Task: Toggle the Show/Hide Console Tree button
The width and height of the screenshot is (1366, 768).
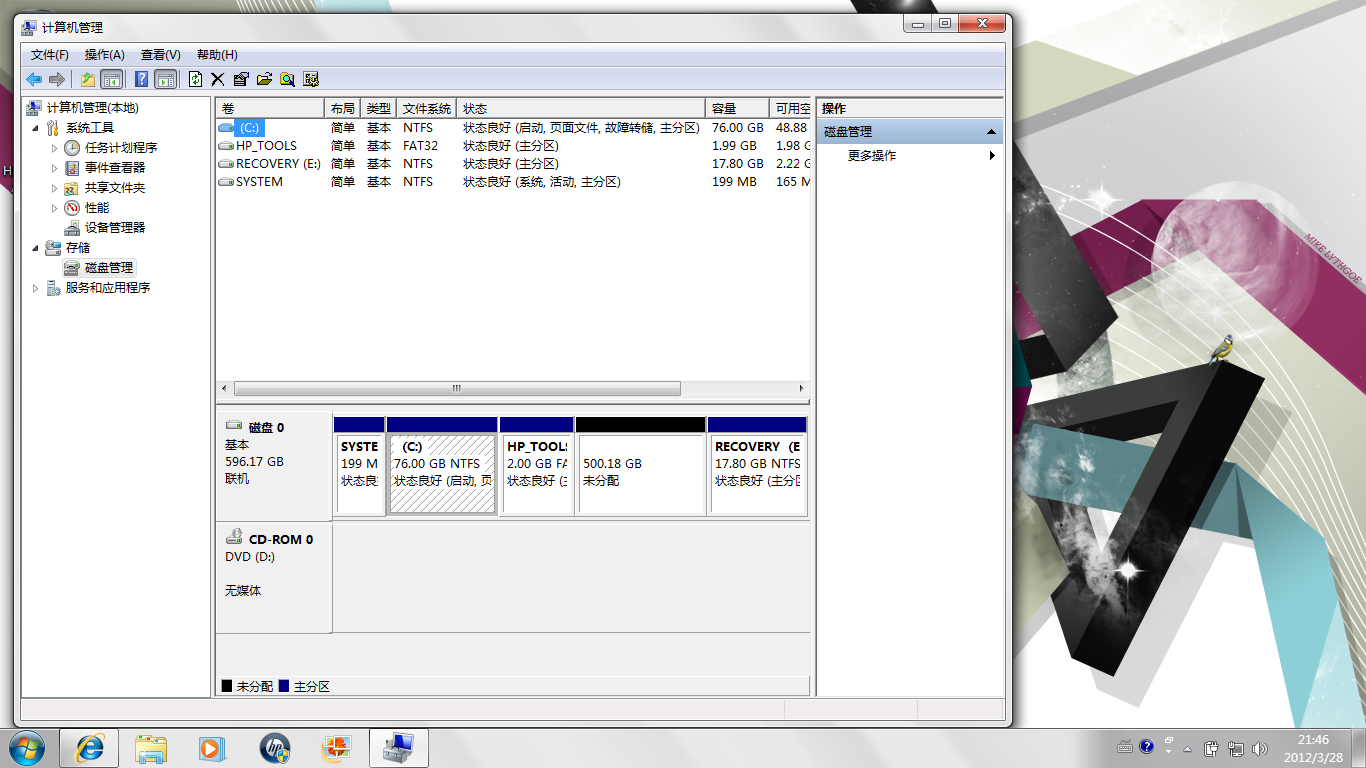Action: tap(112, 79)
